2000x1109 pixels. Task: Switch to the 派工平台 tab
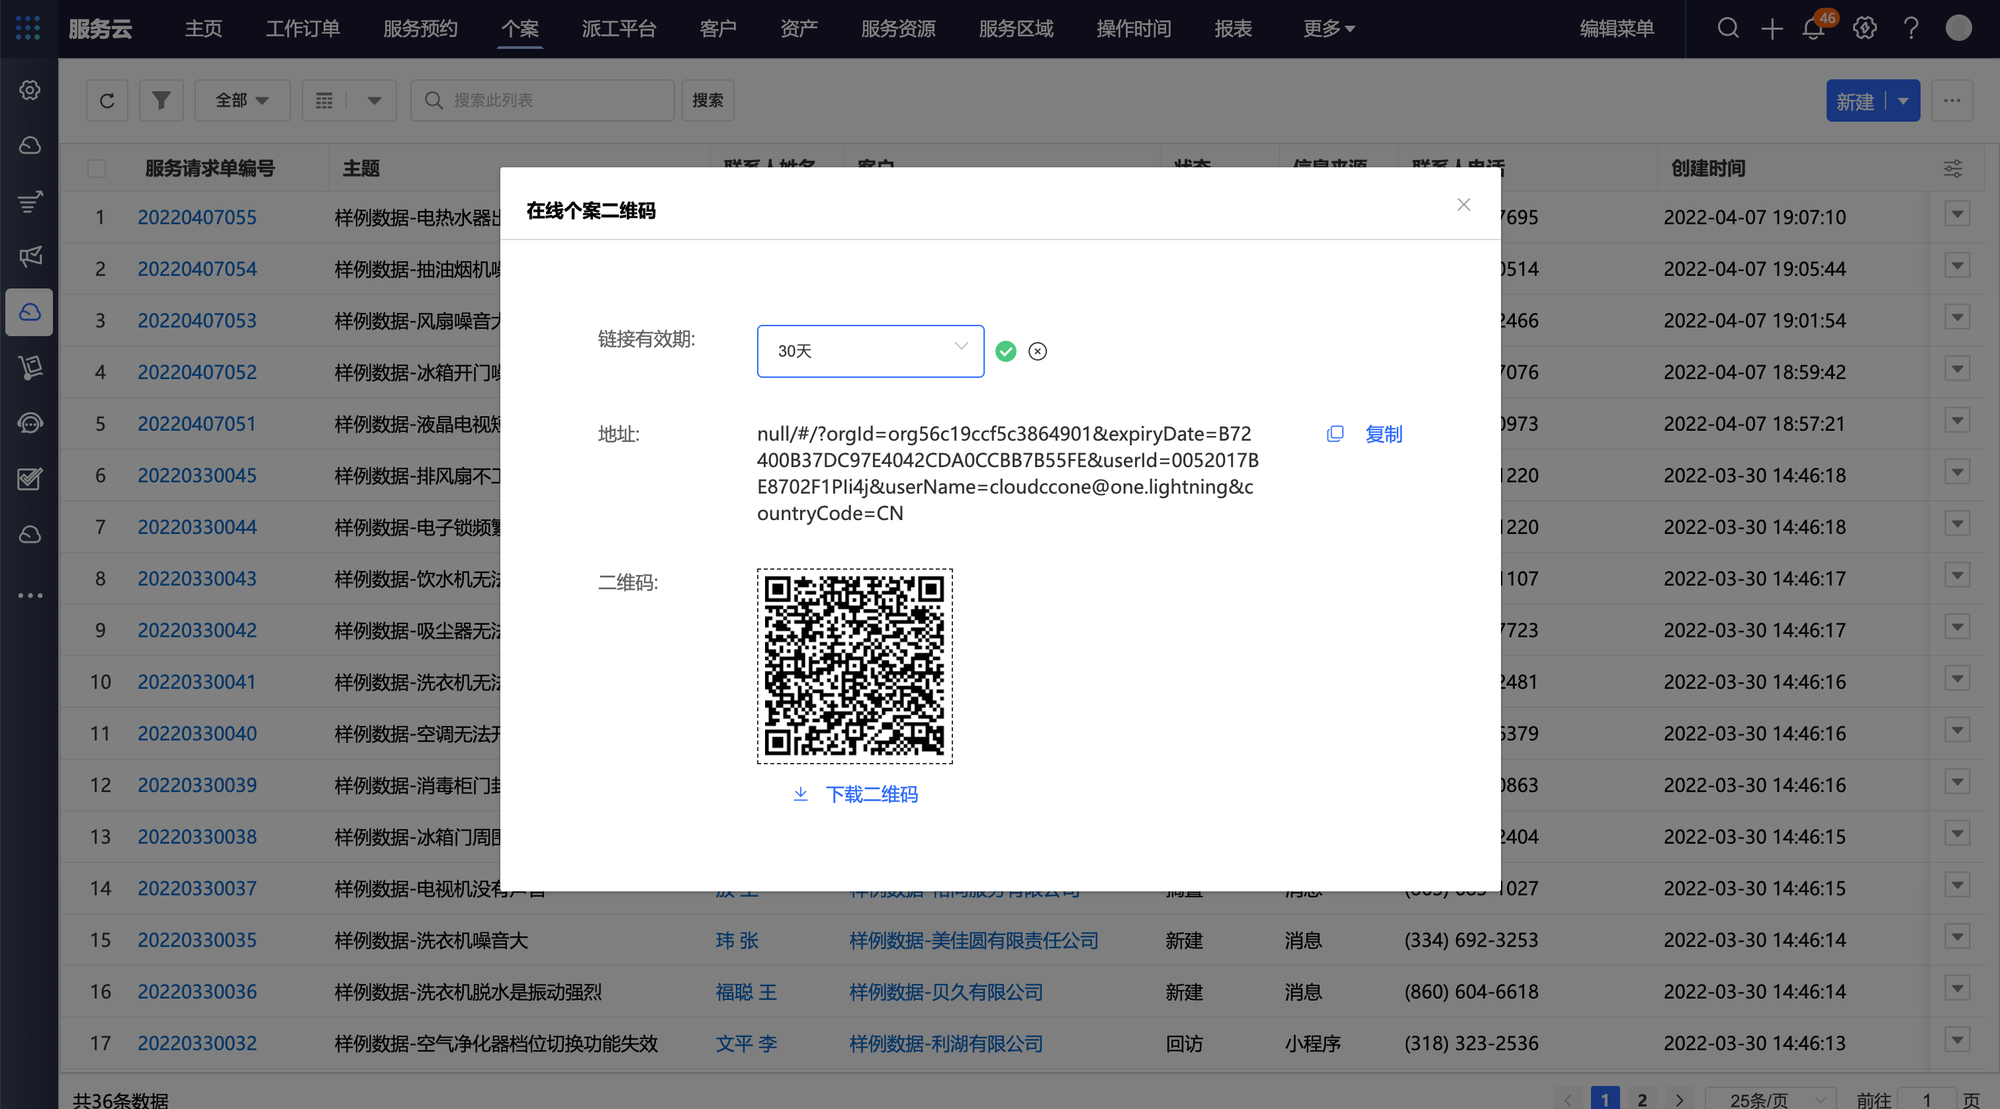(x=619, y=29)
